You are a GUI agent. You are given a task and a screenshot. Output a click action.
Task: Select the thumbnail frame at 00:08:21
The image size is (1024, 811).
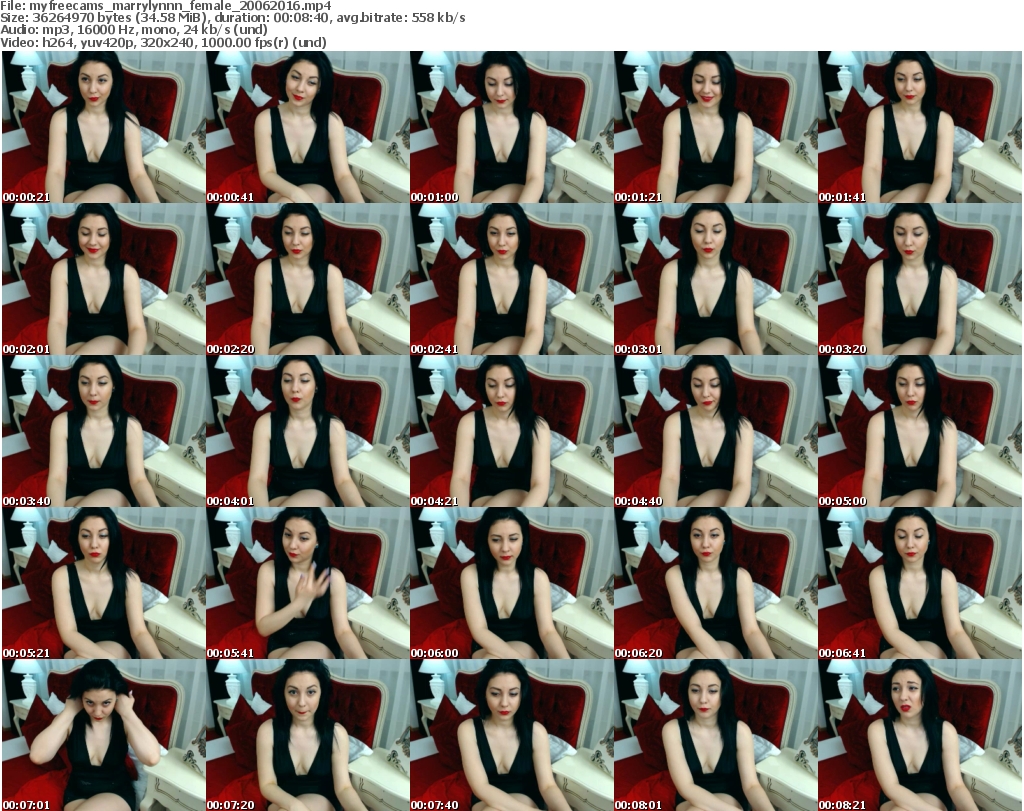[x=919, y=735]
